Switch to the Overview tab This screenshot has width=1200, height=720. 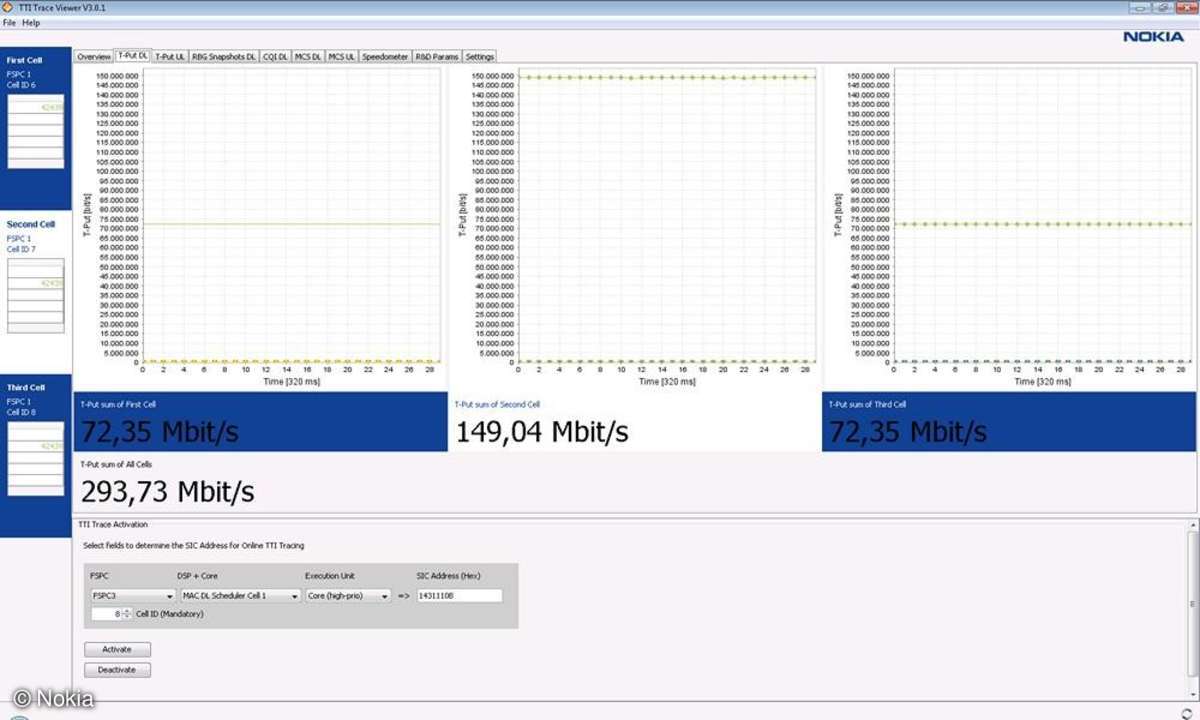click(x=94, y=57)
